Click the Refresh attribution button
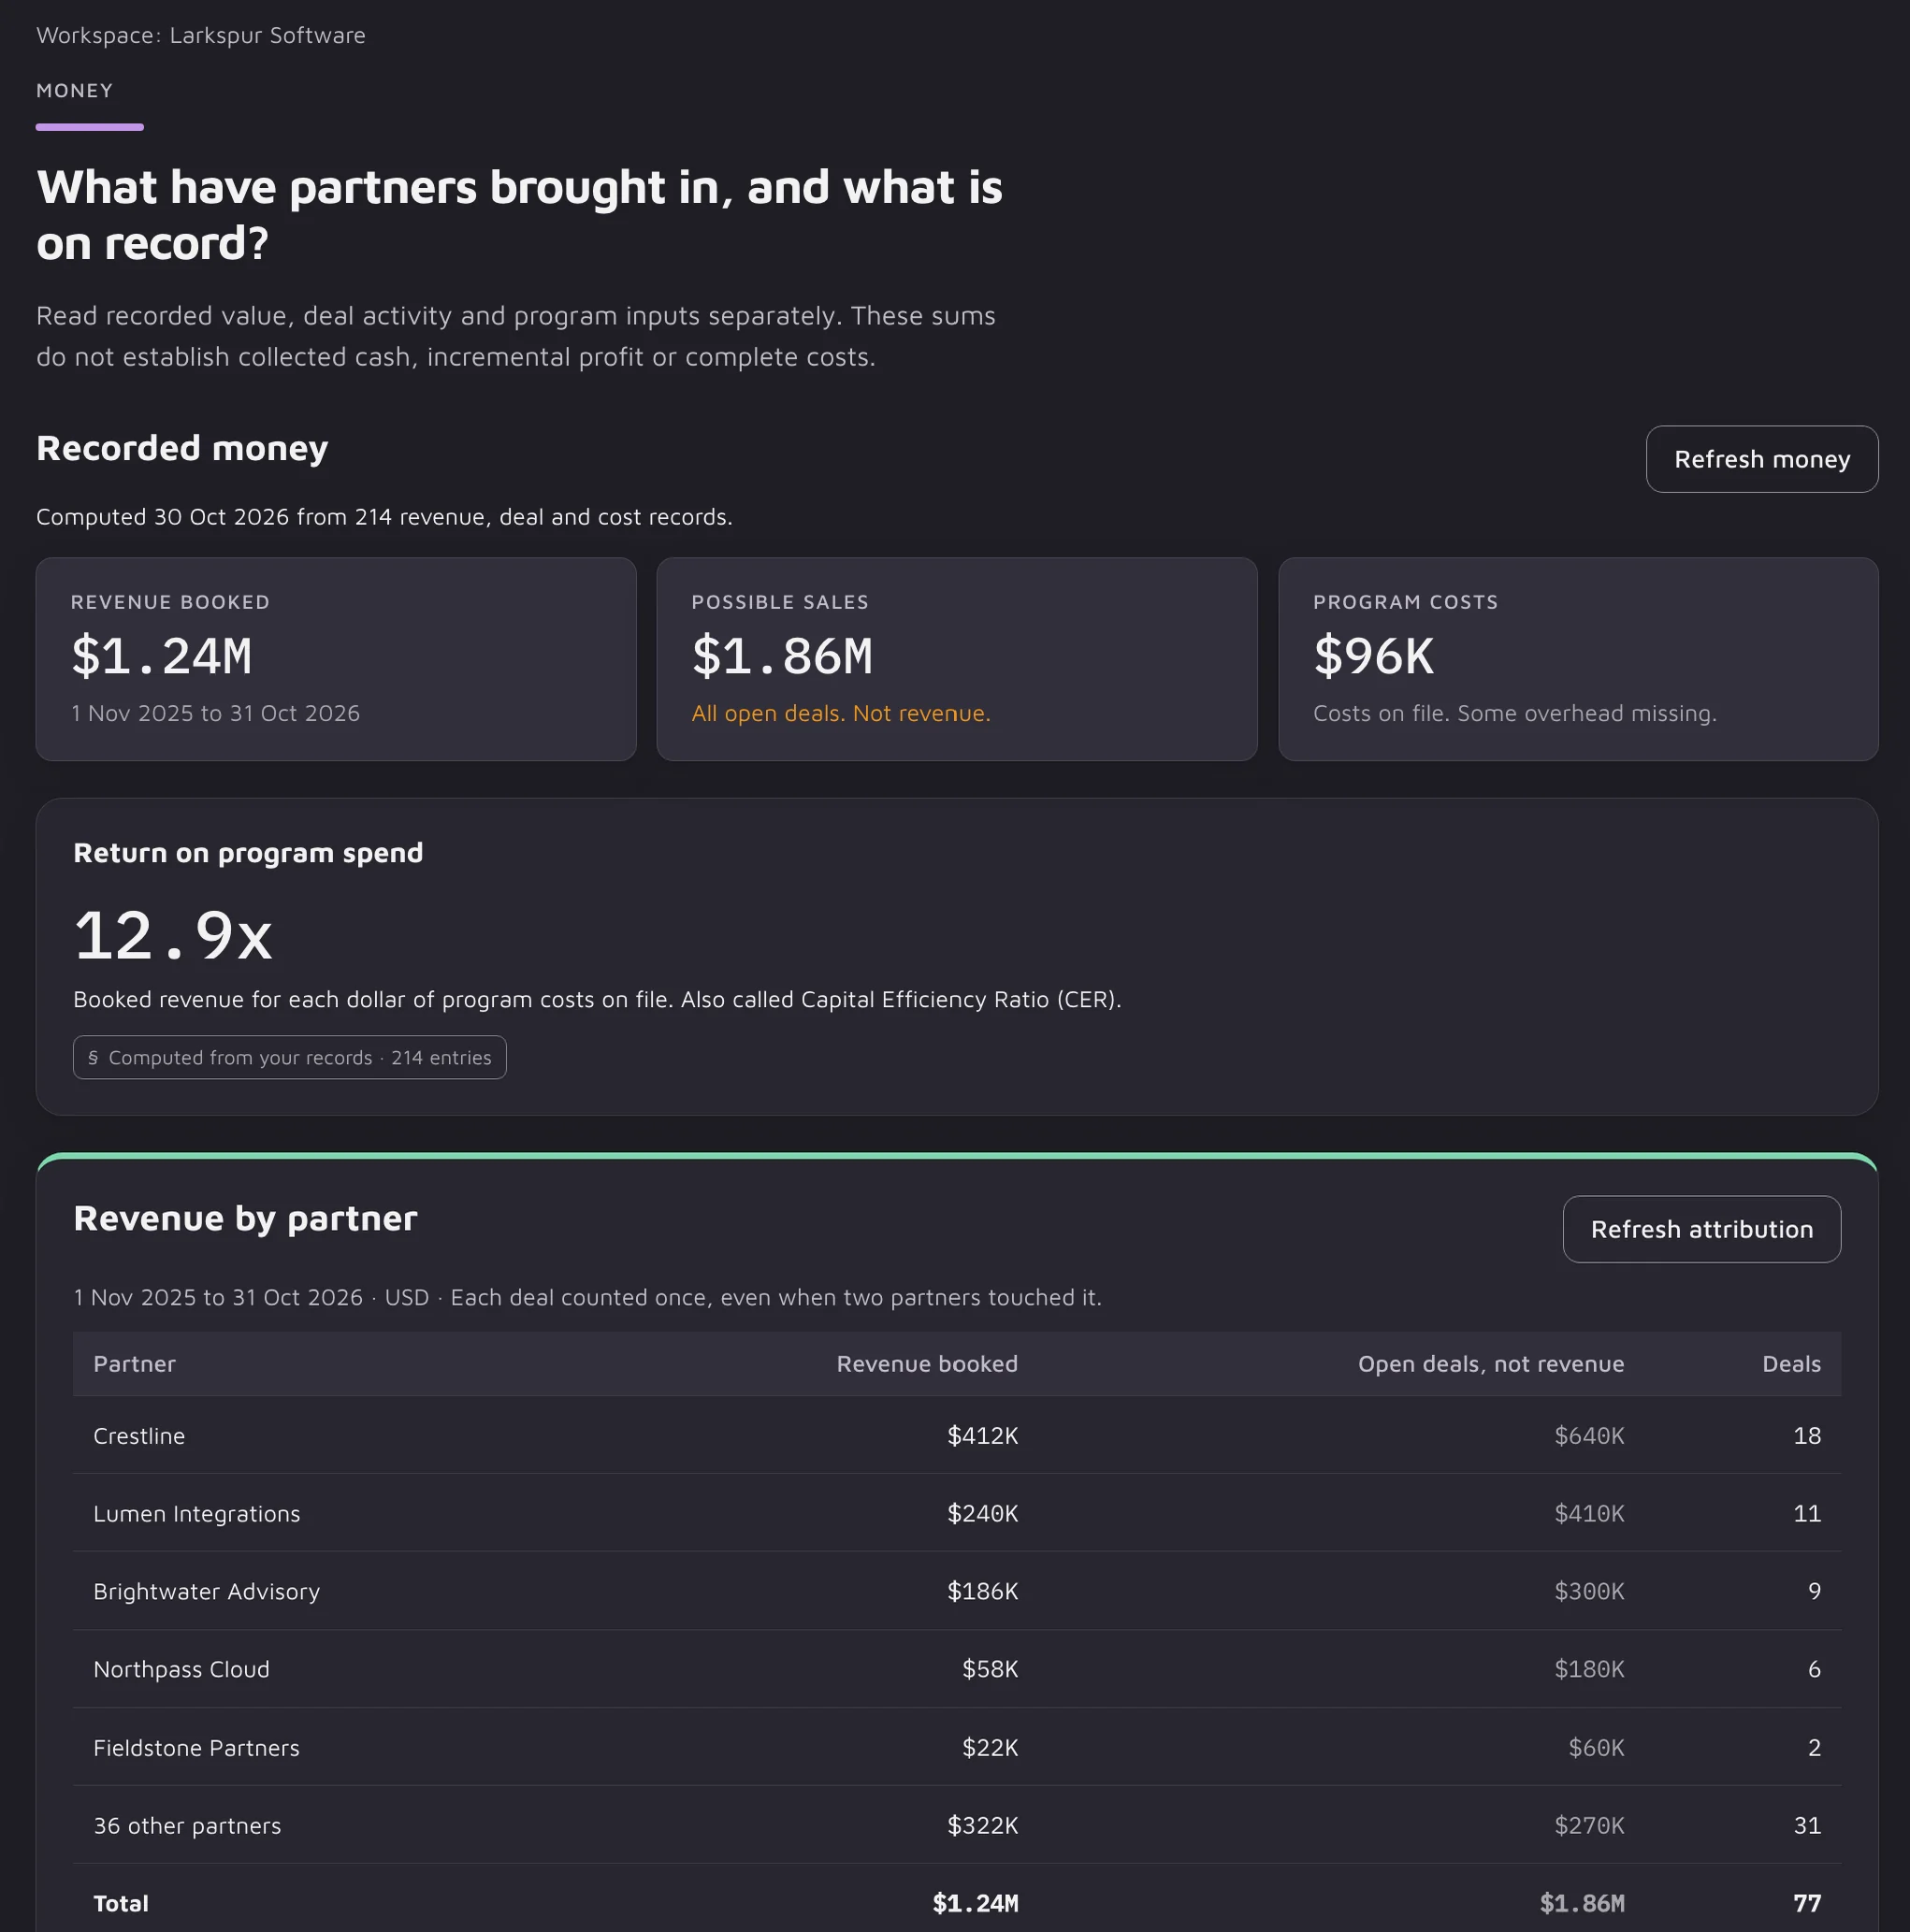The width and height of the screenshot is (1910, 1932). point(1702,1229)
